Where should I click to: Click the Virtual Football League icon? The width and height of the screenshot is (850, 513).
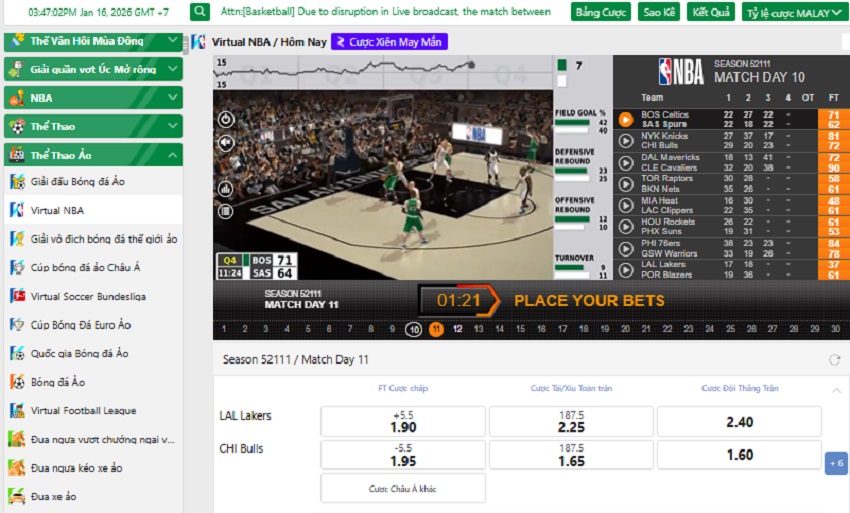[17, 411]
